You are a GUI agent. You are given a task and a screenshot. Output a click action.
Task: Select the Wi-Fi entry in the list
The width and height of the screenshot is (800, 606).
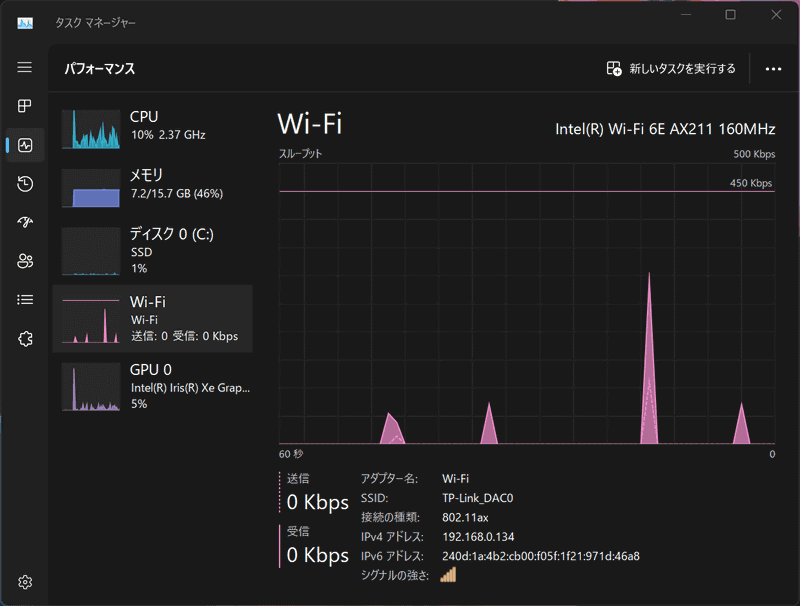click(152, 318)
